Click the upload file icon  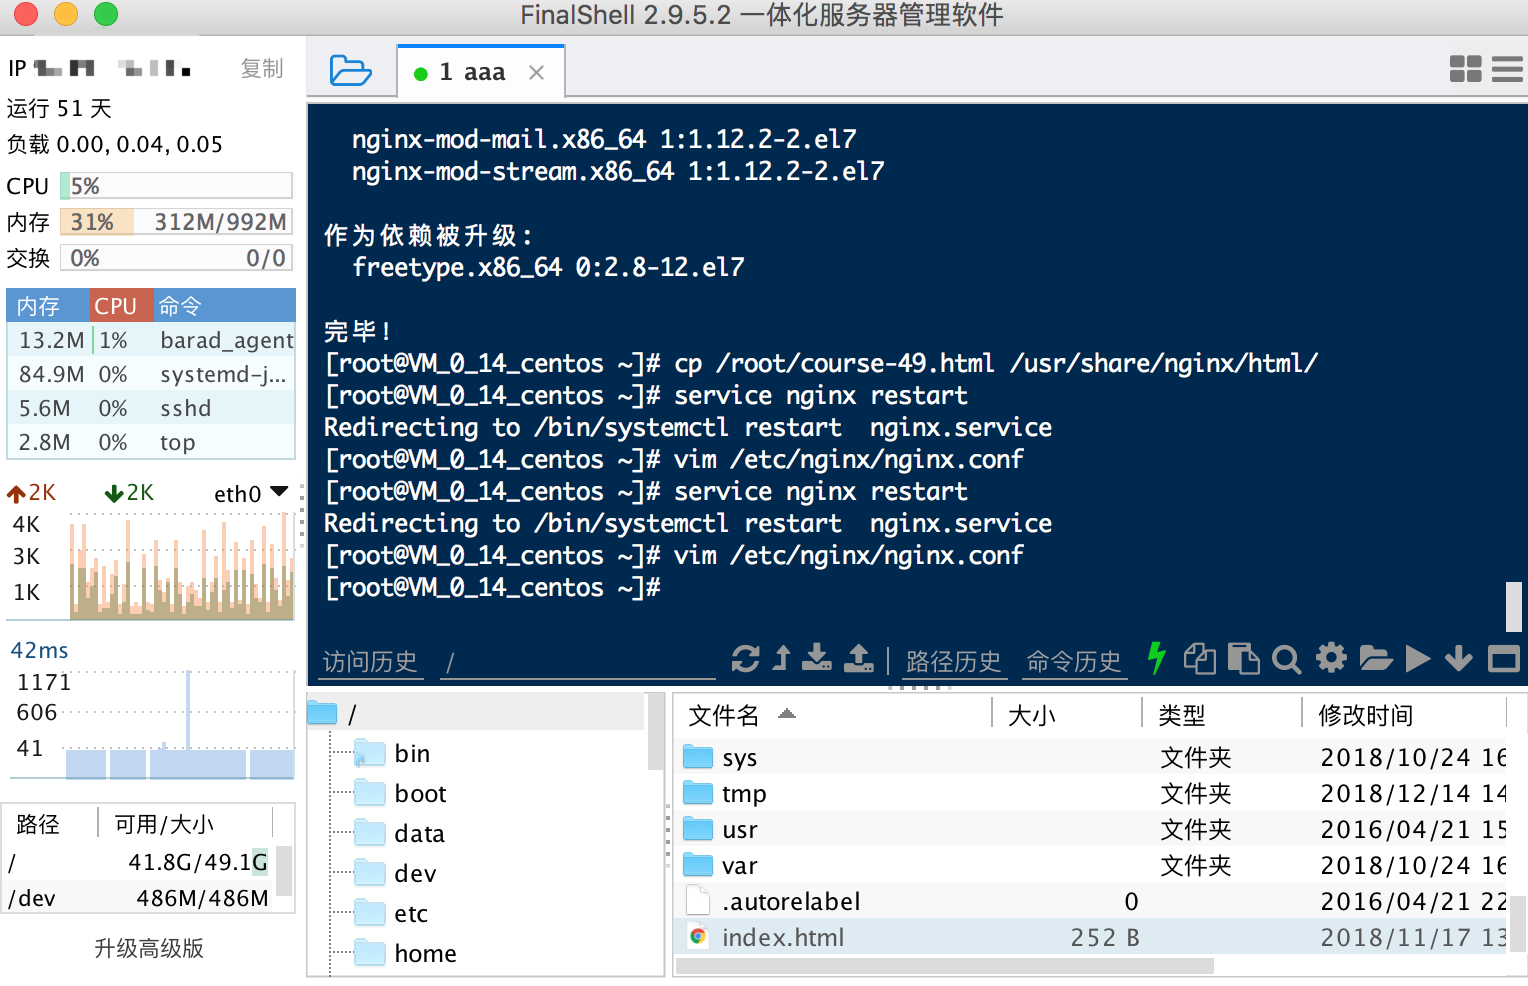click(x=858, y=657)
